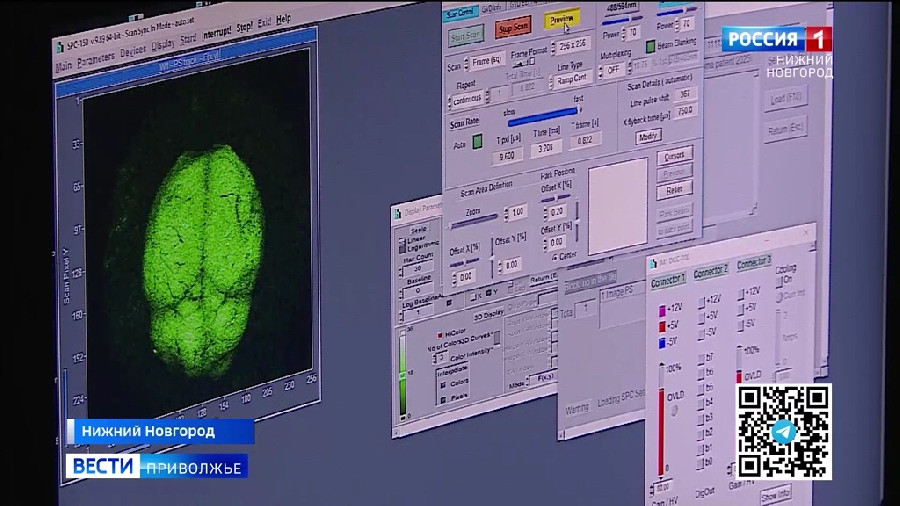Toggle the blue -5V box, Connector 1
The image size is (900, 506).
point(661,342)
